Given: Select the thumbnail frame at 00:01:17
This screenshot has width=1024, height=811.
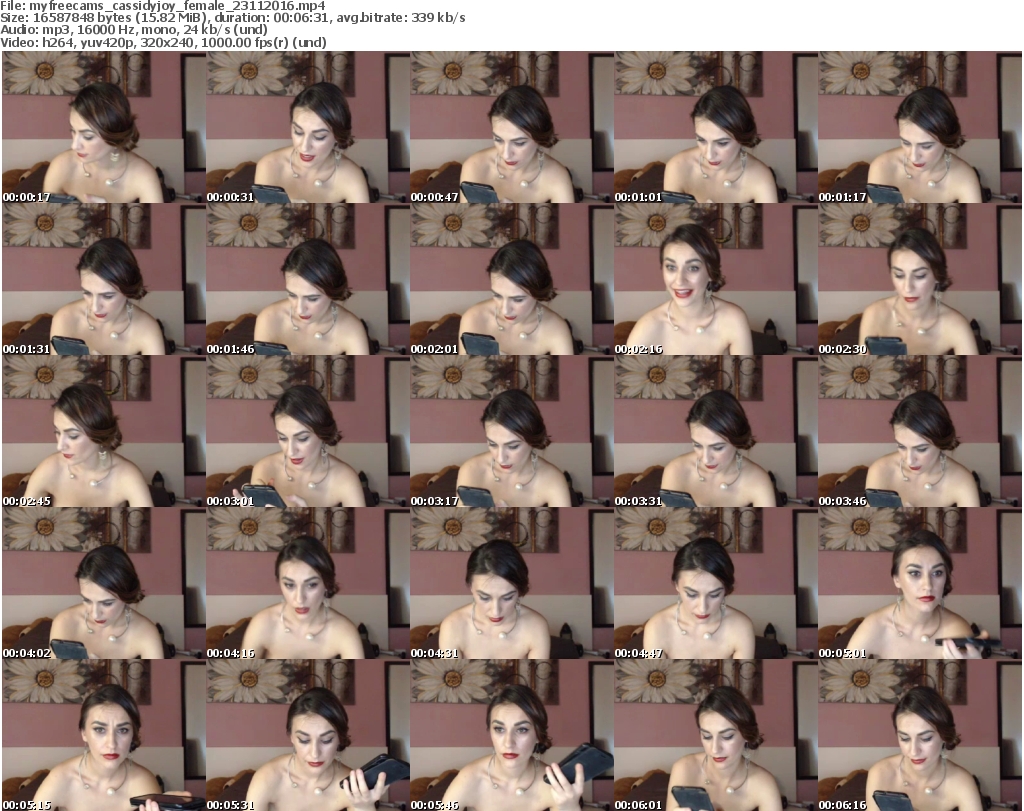Looking at the screenshot, I should point(920,127).
